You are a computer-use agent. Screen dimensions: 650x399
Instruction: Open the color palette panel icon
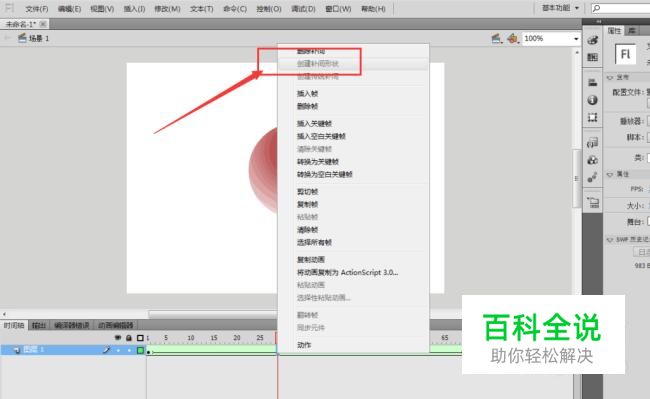coord(592,40)
